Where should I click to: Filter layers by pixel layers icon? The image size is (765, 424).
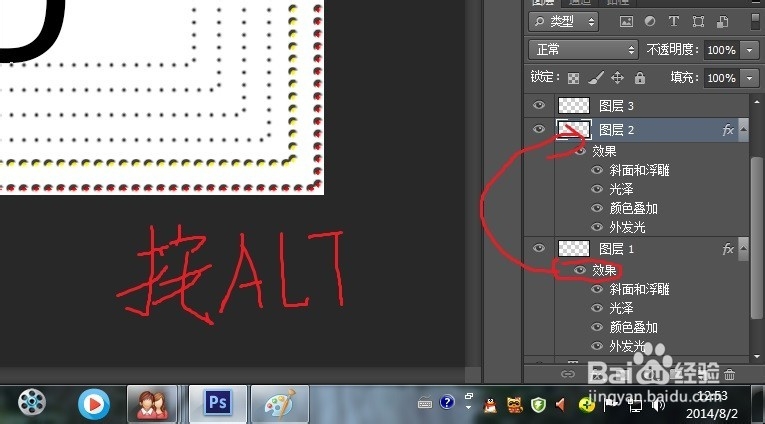626,21
